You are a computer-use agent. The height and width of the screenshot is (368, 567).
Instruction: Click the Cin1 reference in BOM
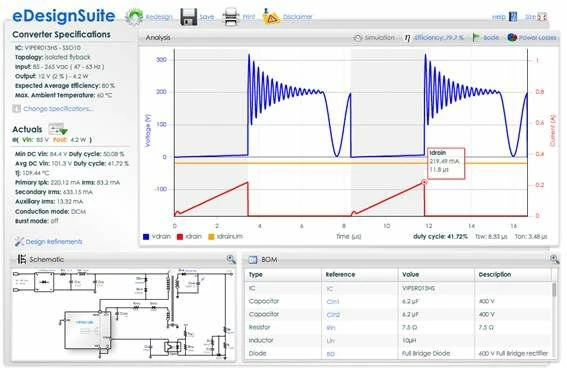[333, 302]
